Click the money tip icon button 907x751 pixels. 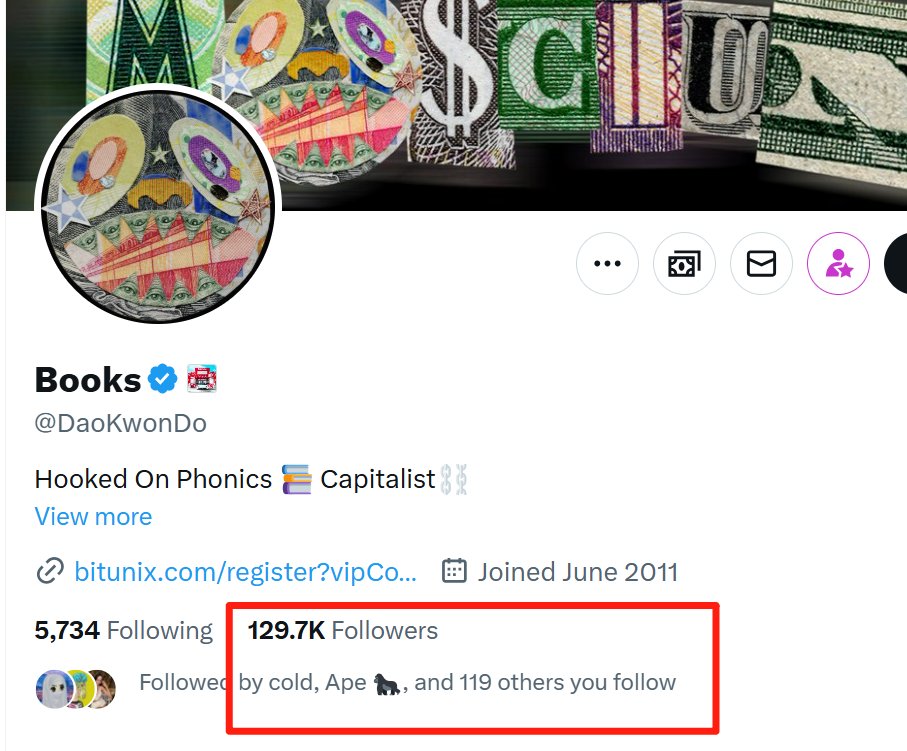[x=684, y=264]
